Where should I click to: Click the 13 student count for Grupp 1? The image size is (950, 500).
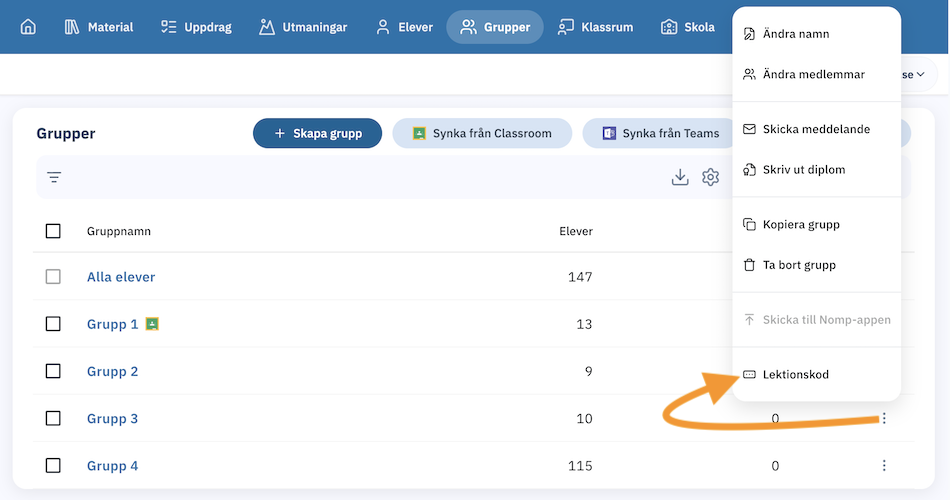click(x=584, y=324)
